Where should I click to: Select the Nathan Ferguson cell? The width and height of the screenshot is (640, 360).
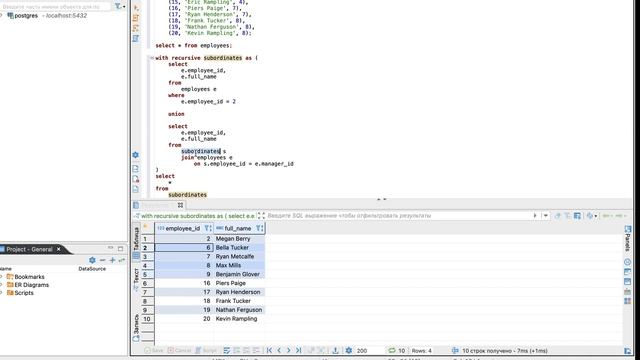[240, 310]
